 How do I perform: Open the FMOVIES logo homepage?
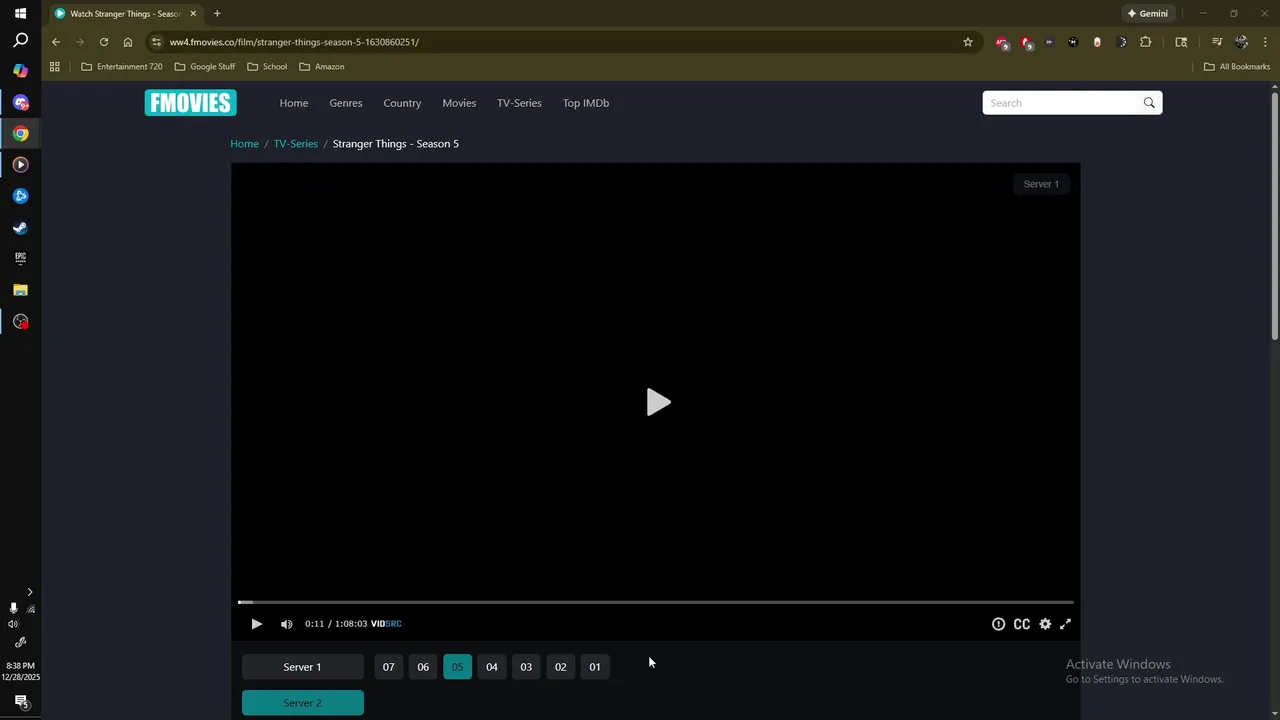[190, 103]
